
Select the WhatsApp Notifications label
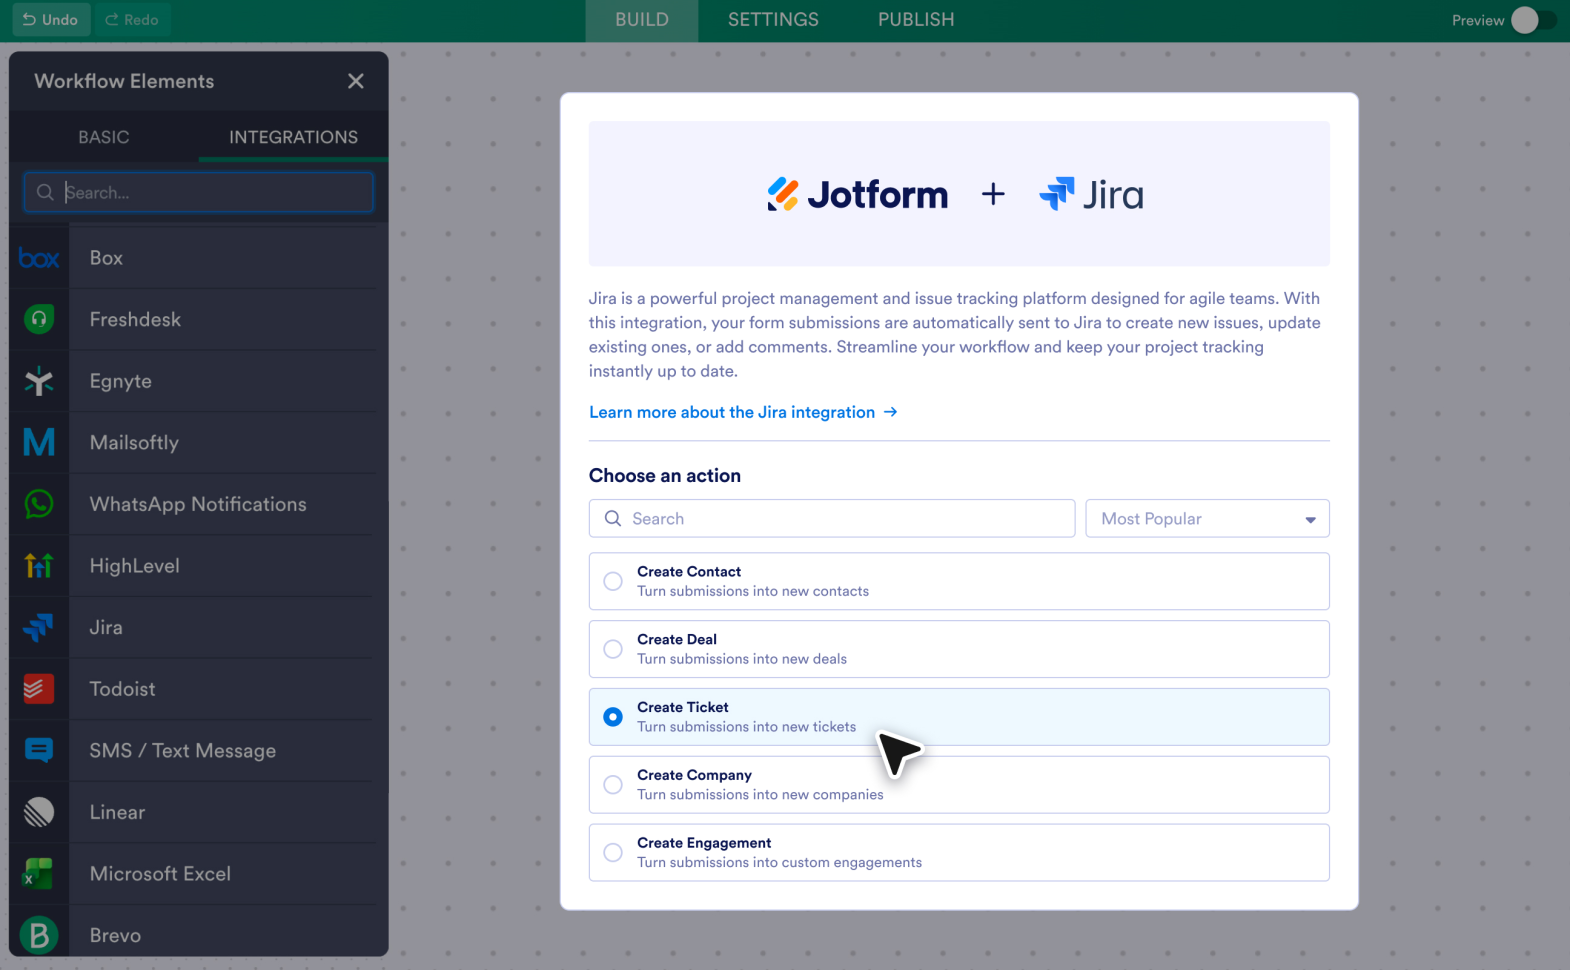coord(198,504)
